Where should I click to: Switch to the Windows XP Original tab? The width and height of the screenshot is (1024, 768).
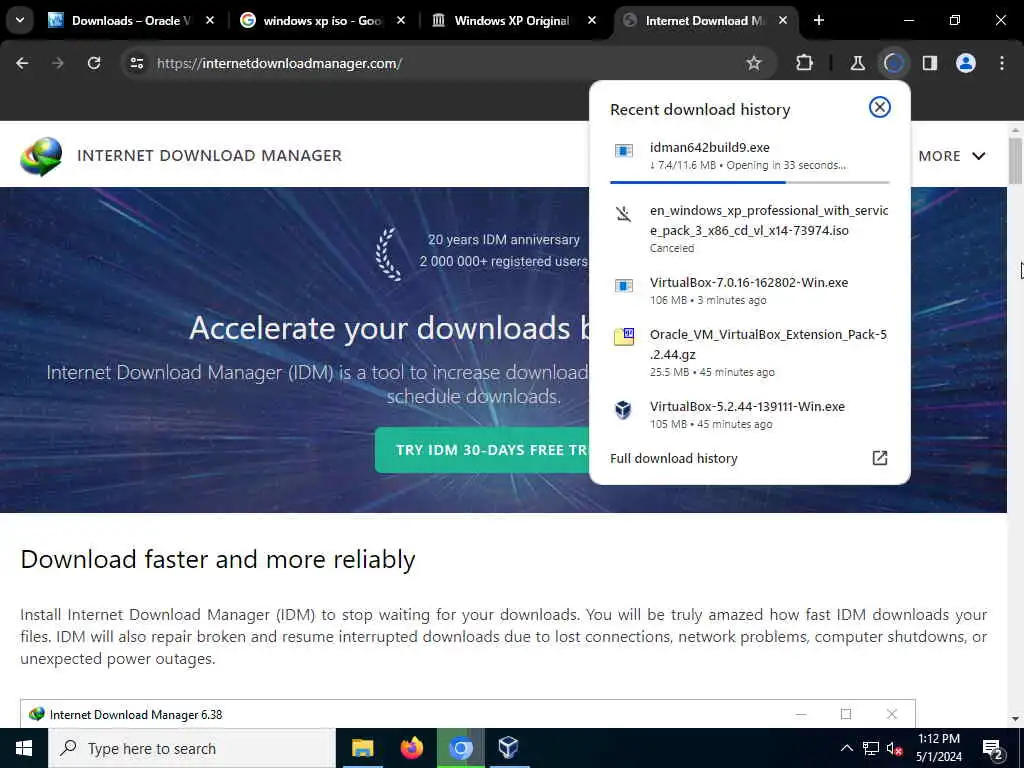(x=513, y=21)
